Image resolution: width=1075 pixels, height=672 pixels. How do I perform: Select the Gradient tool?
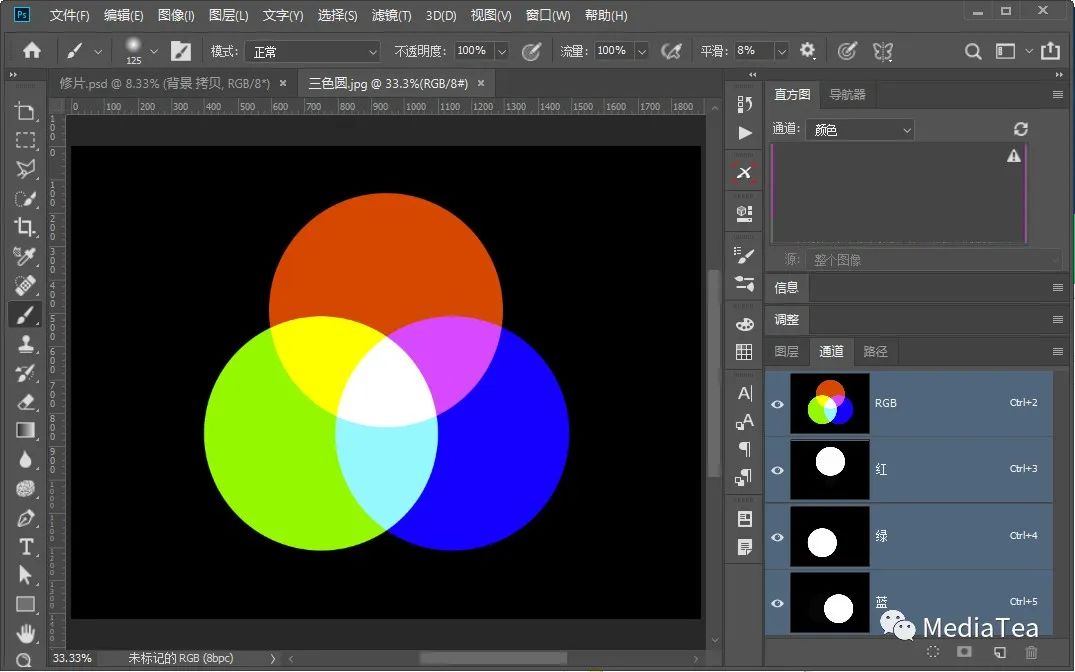tap(25, 431)
